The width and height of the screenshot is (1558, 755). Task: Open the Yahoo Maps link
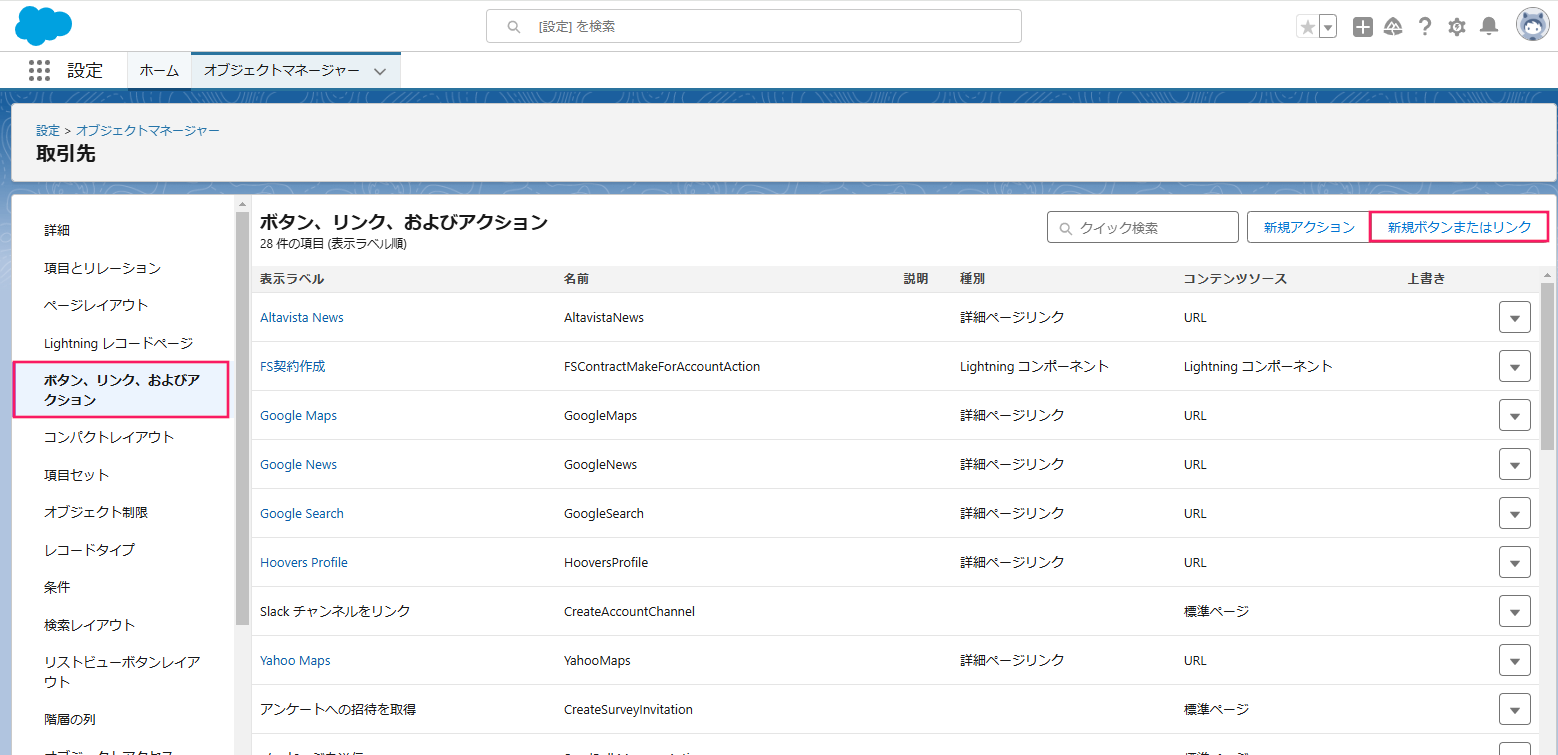point(295,660)
